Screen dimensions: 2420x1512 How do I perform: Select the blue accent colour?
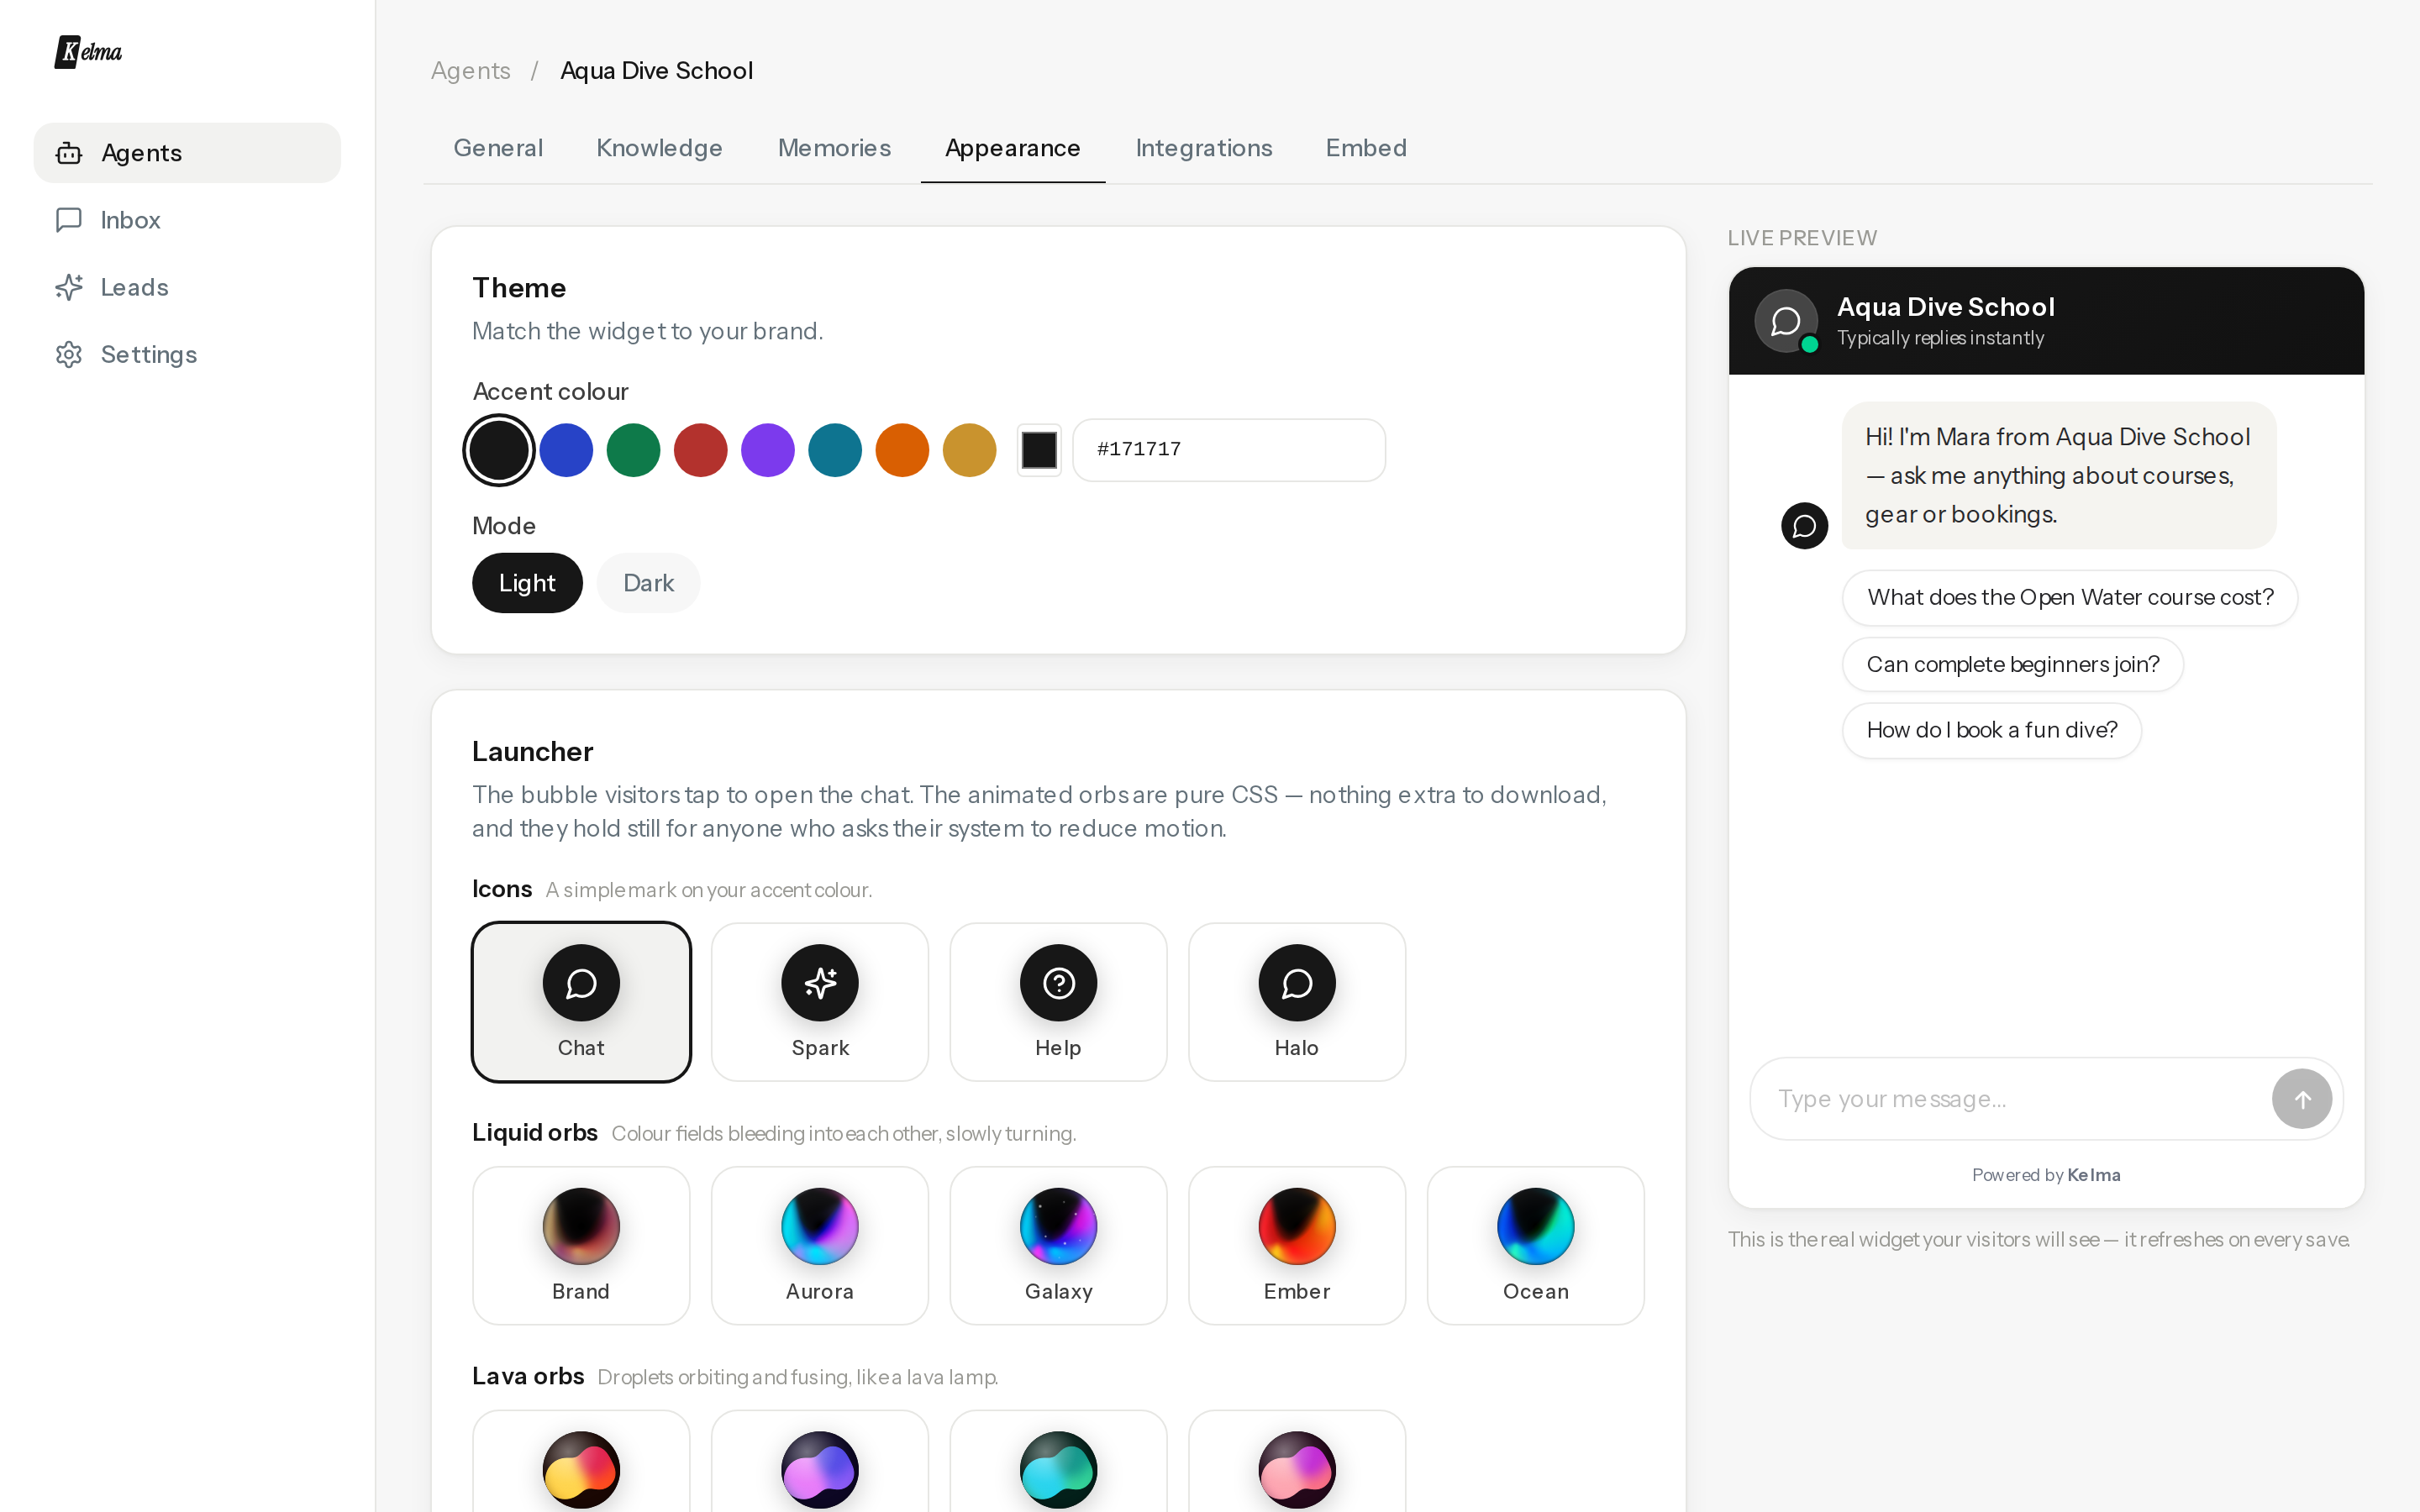click(566, 450)
